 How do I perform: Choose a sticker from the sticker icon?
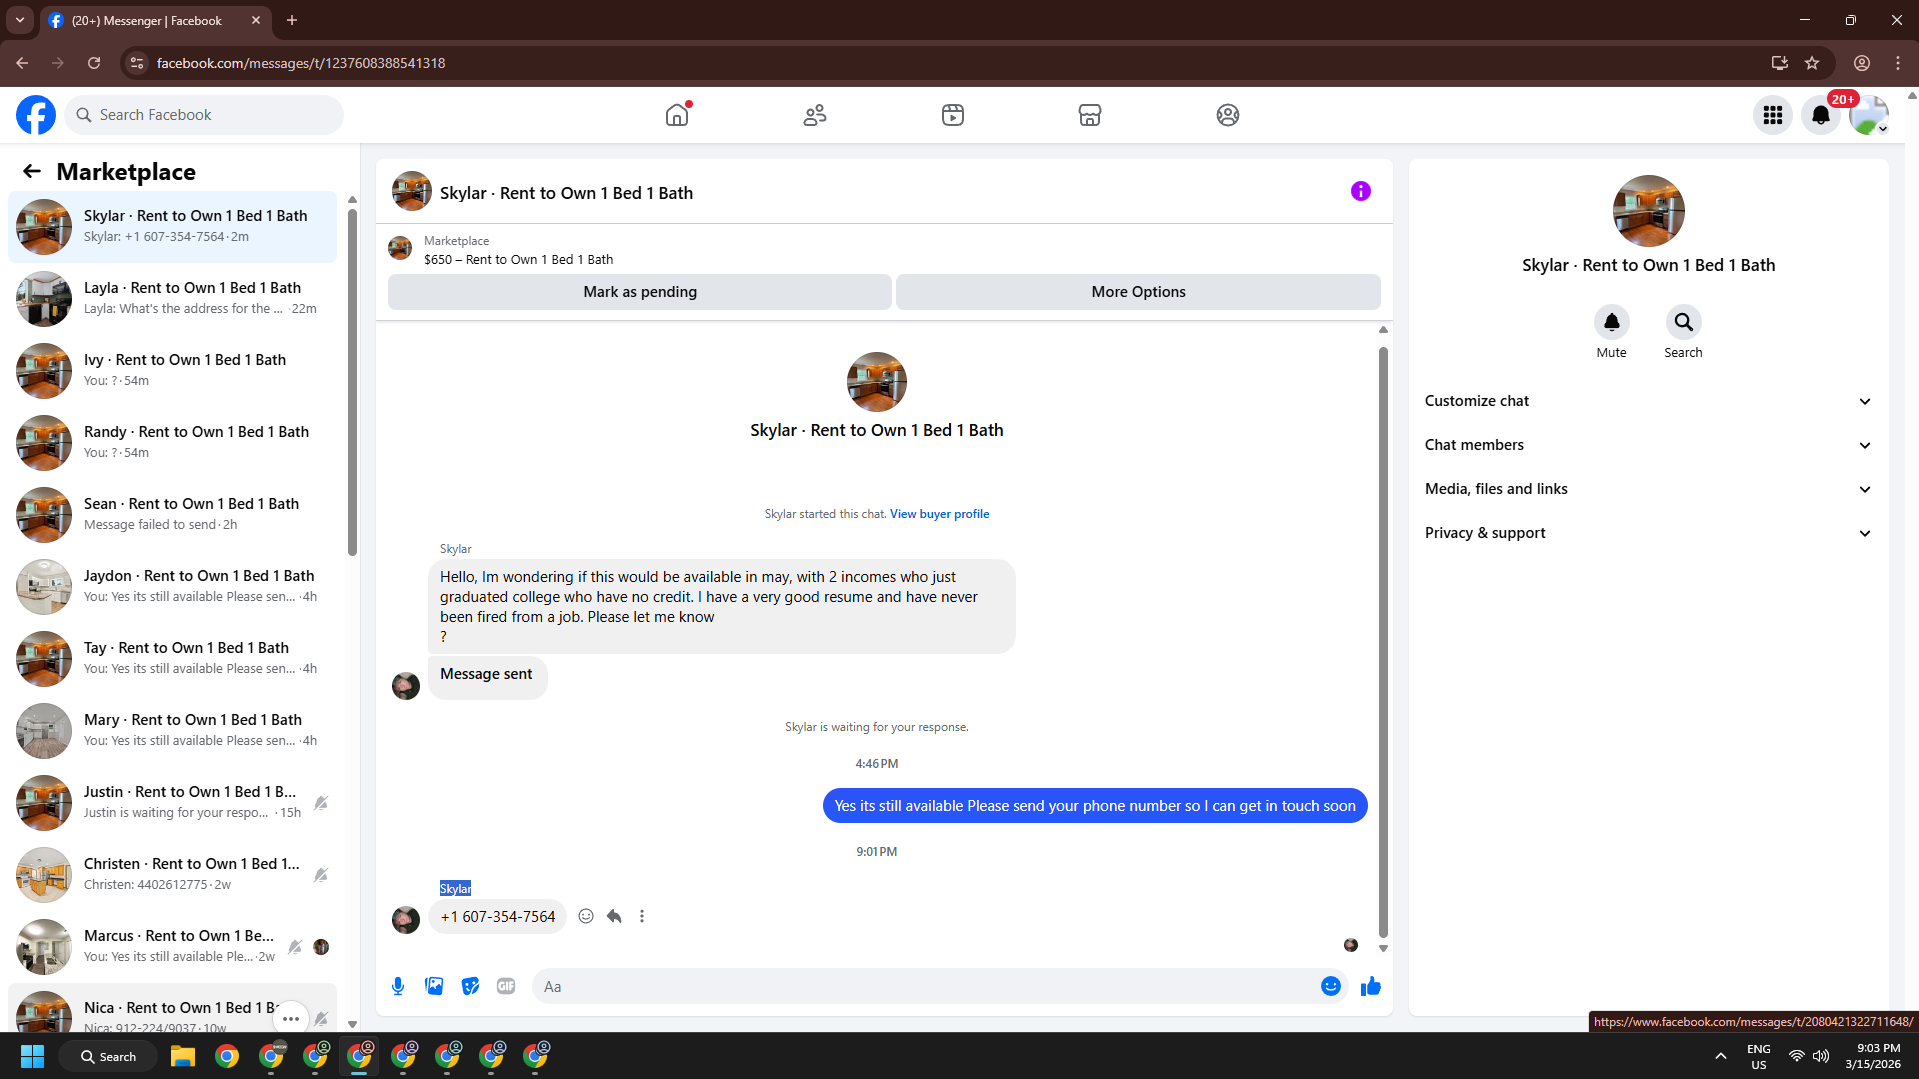(470, 986)
